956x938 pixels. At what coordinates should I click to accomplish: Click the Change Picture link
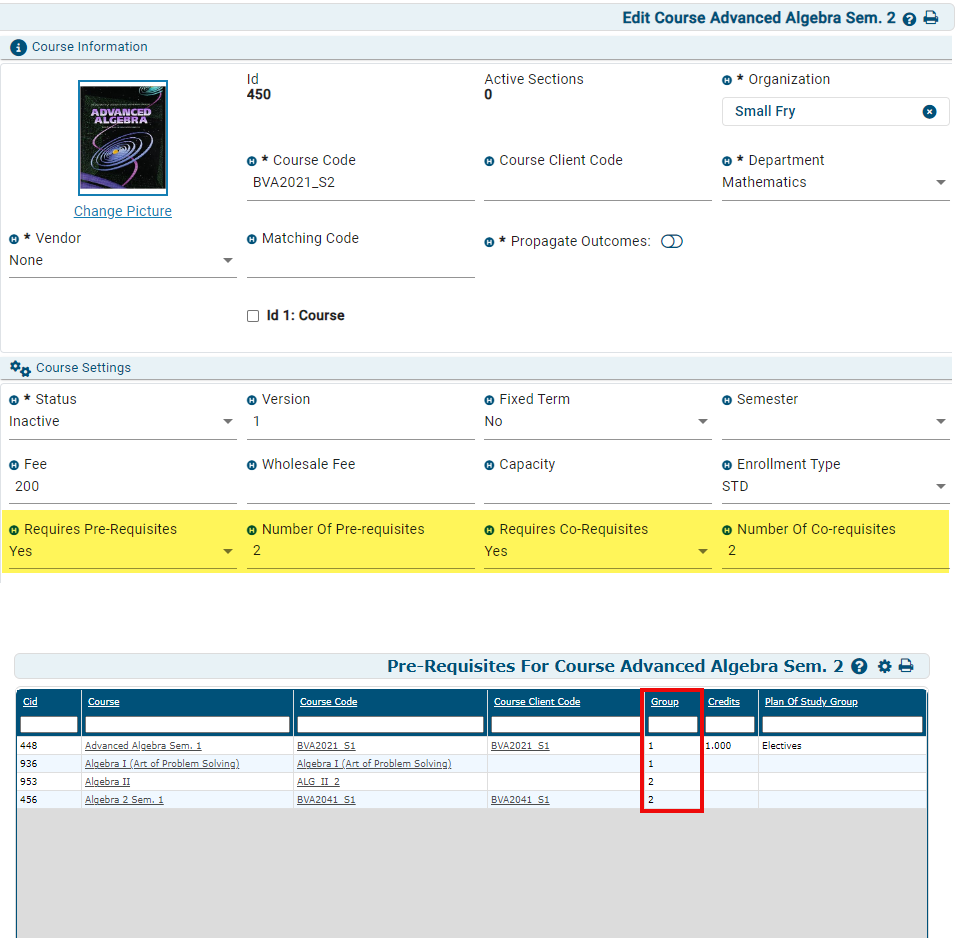click(123, 211)
